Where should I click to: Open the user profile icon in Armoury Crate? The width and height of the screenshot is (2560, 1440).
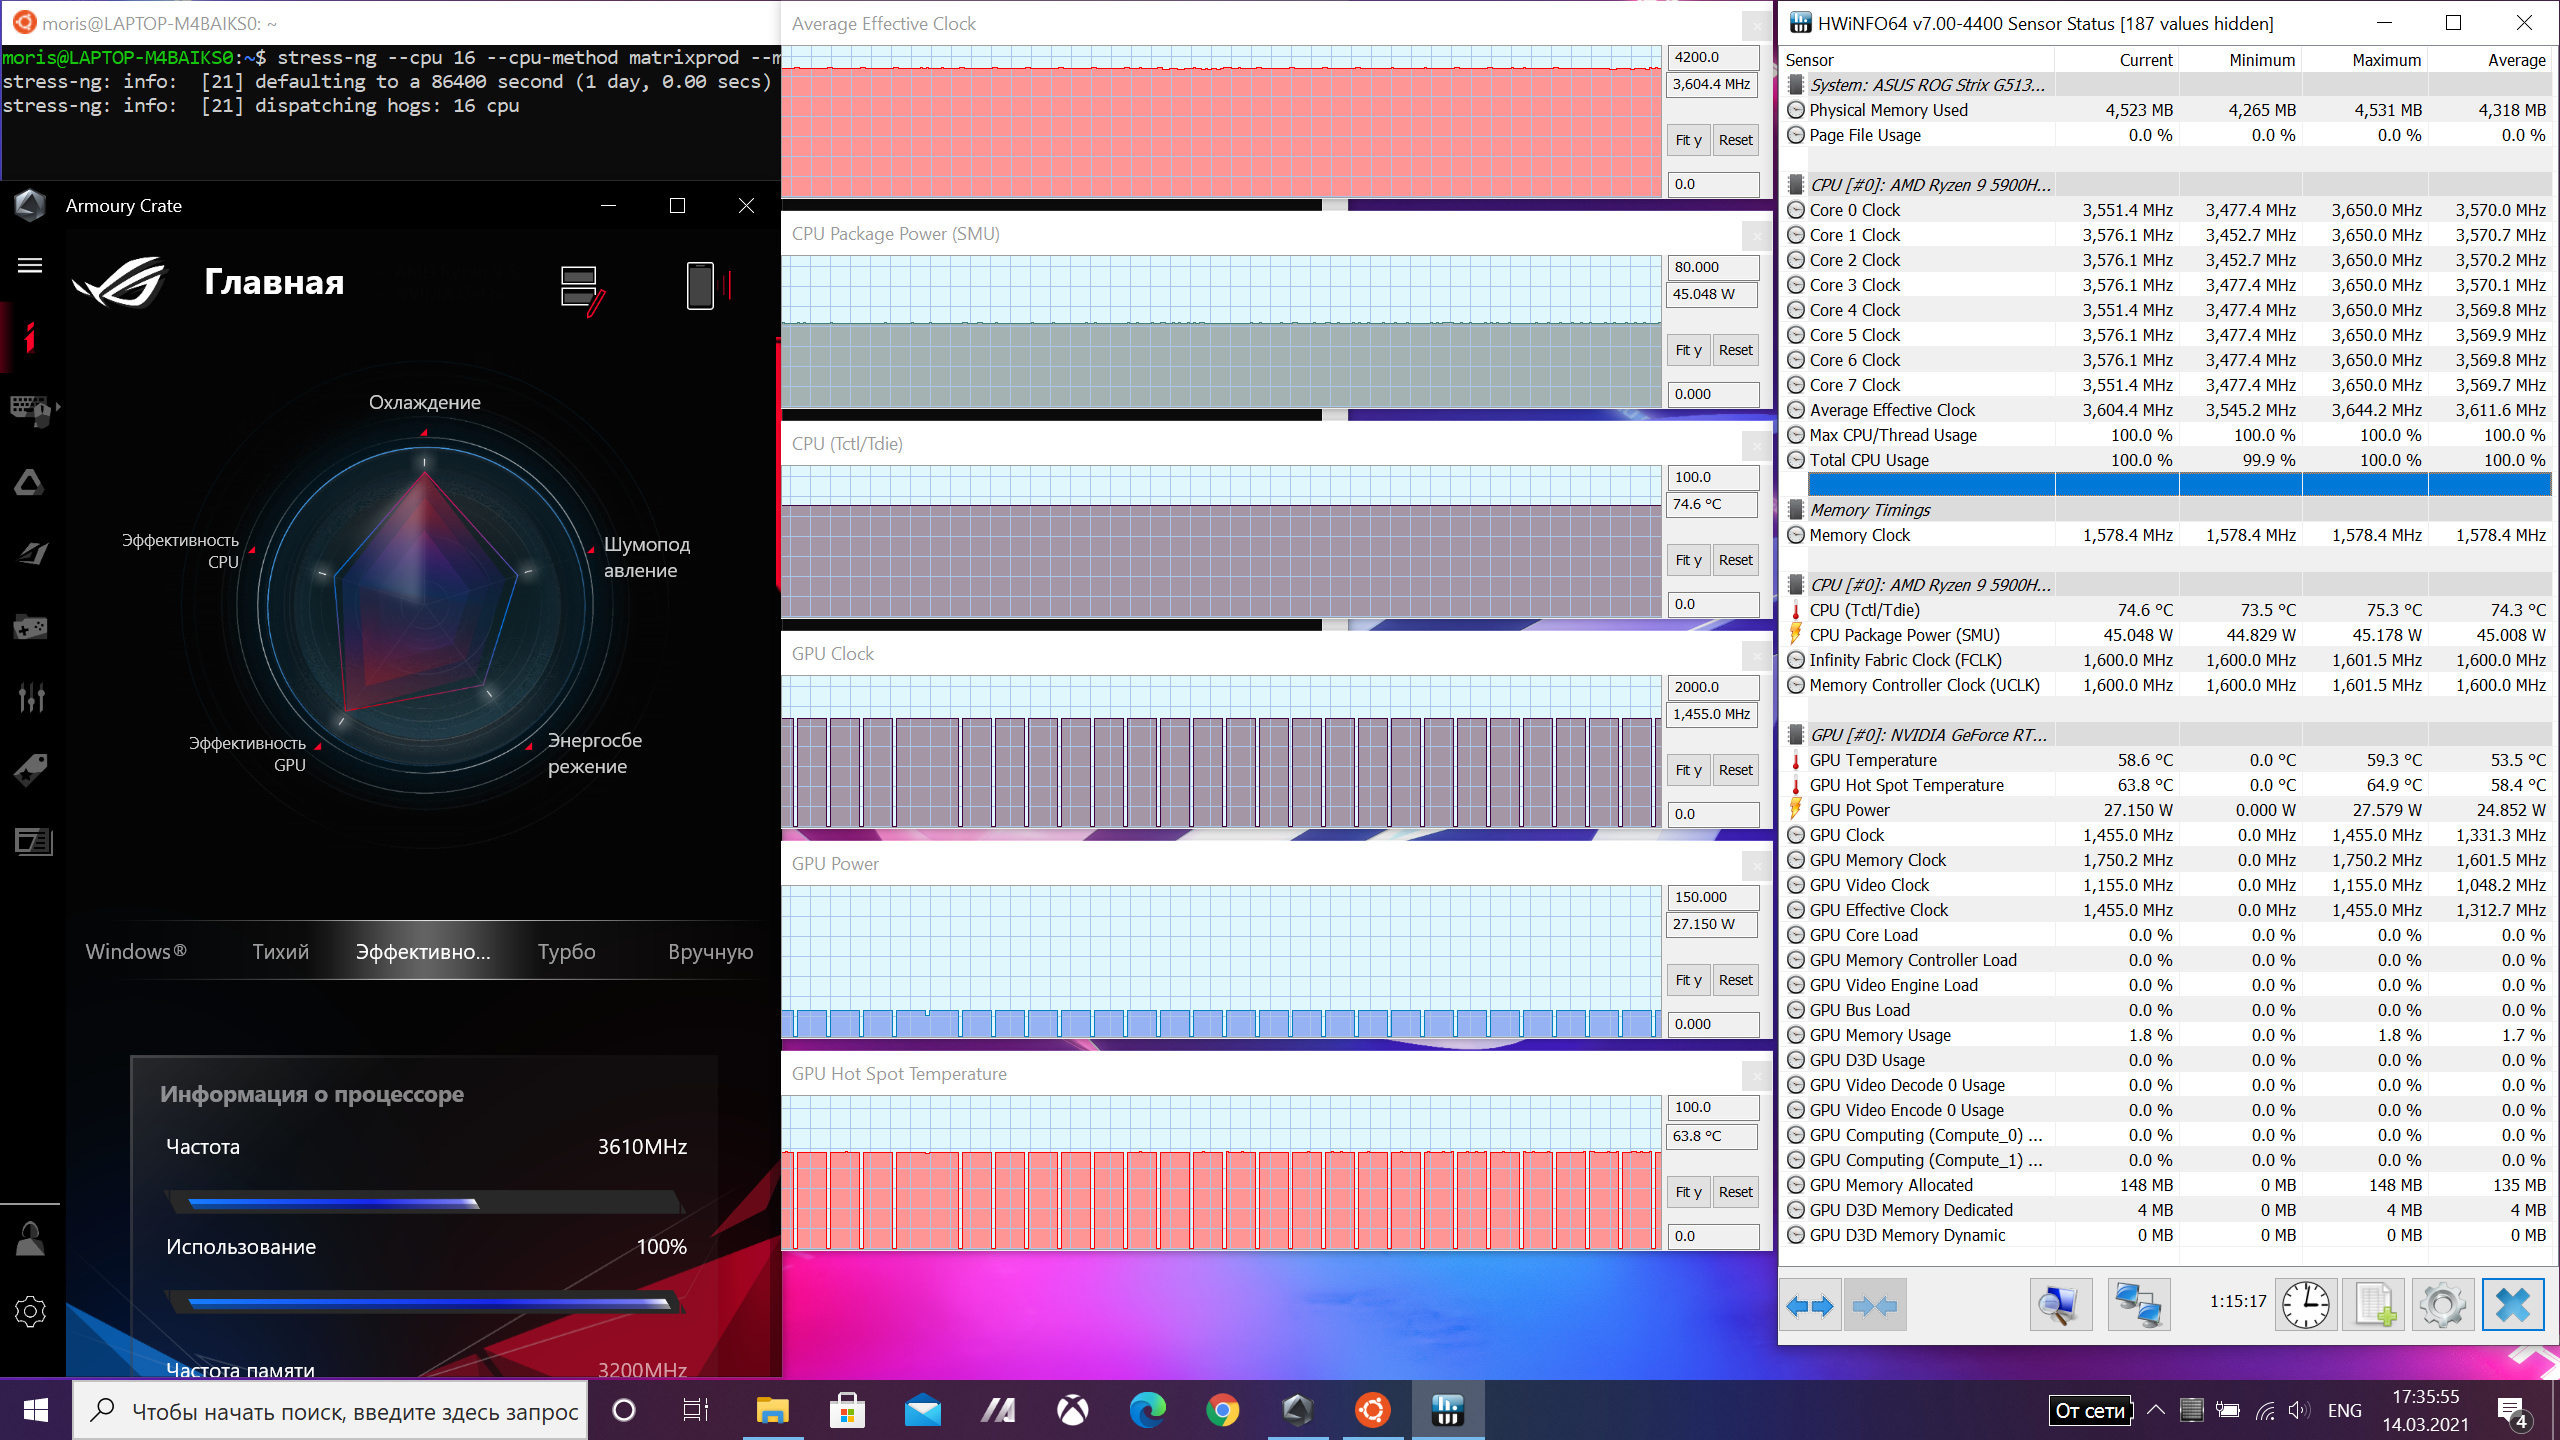(x=30, y=1238)
